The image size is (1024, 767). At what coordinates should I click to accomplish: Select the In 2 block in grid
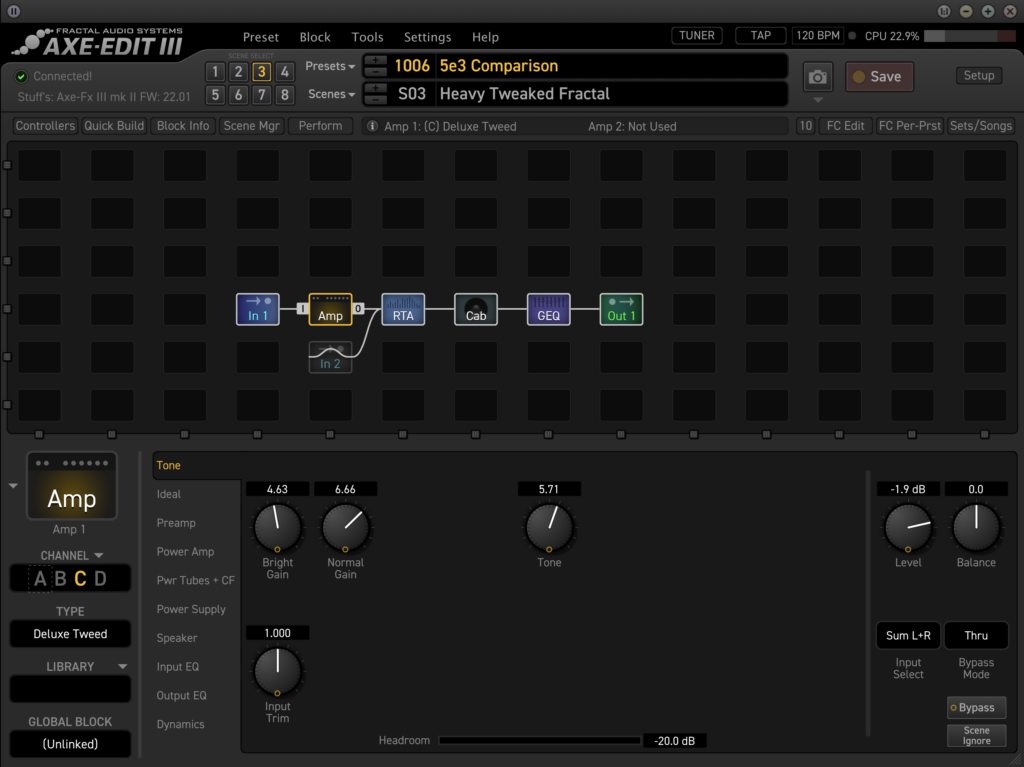[x=330, y=357]
